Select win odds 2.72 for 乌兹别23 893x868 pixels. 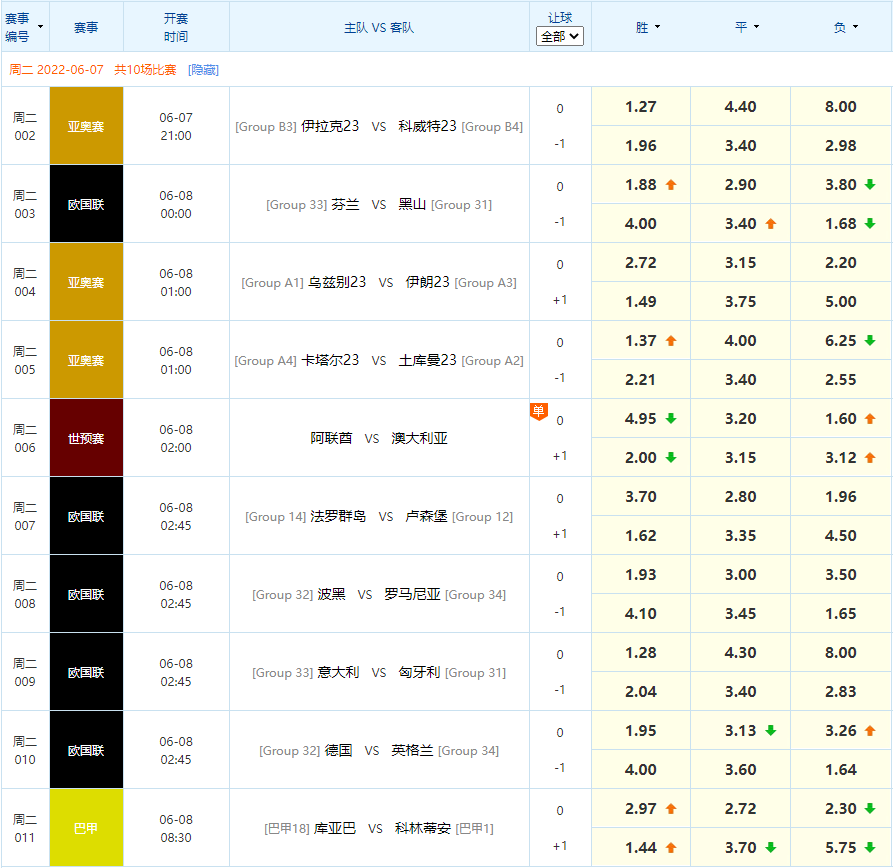pyautogui.click(x=641, y=263)
